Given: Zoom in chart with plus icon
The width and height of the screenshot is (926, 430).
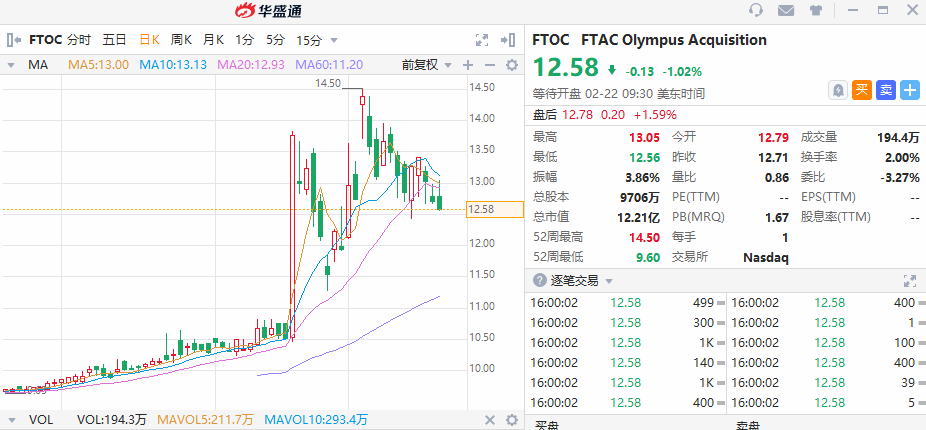Looking at the screenshot, I should tap(468, 65).
